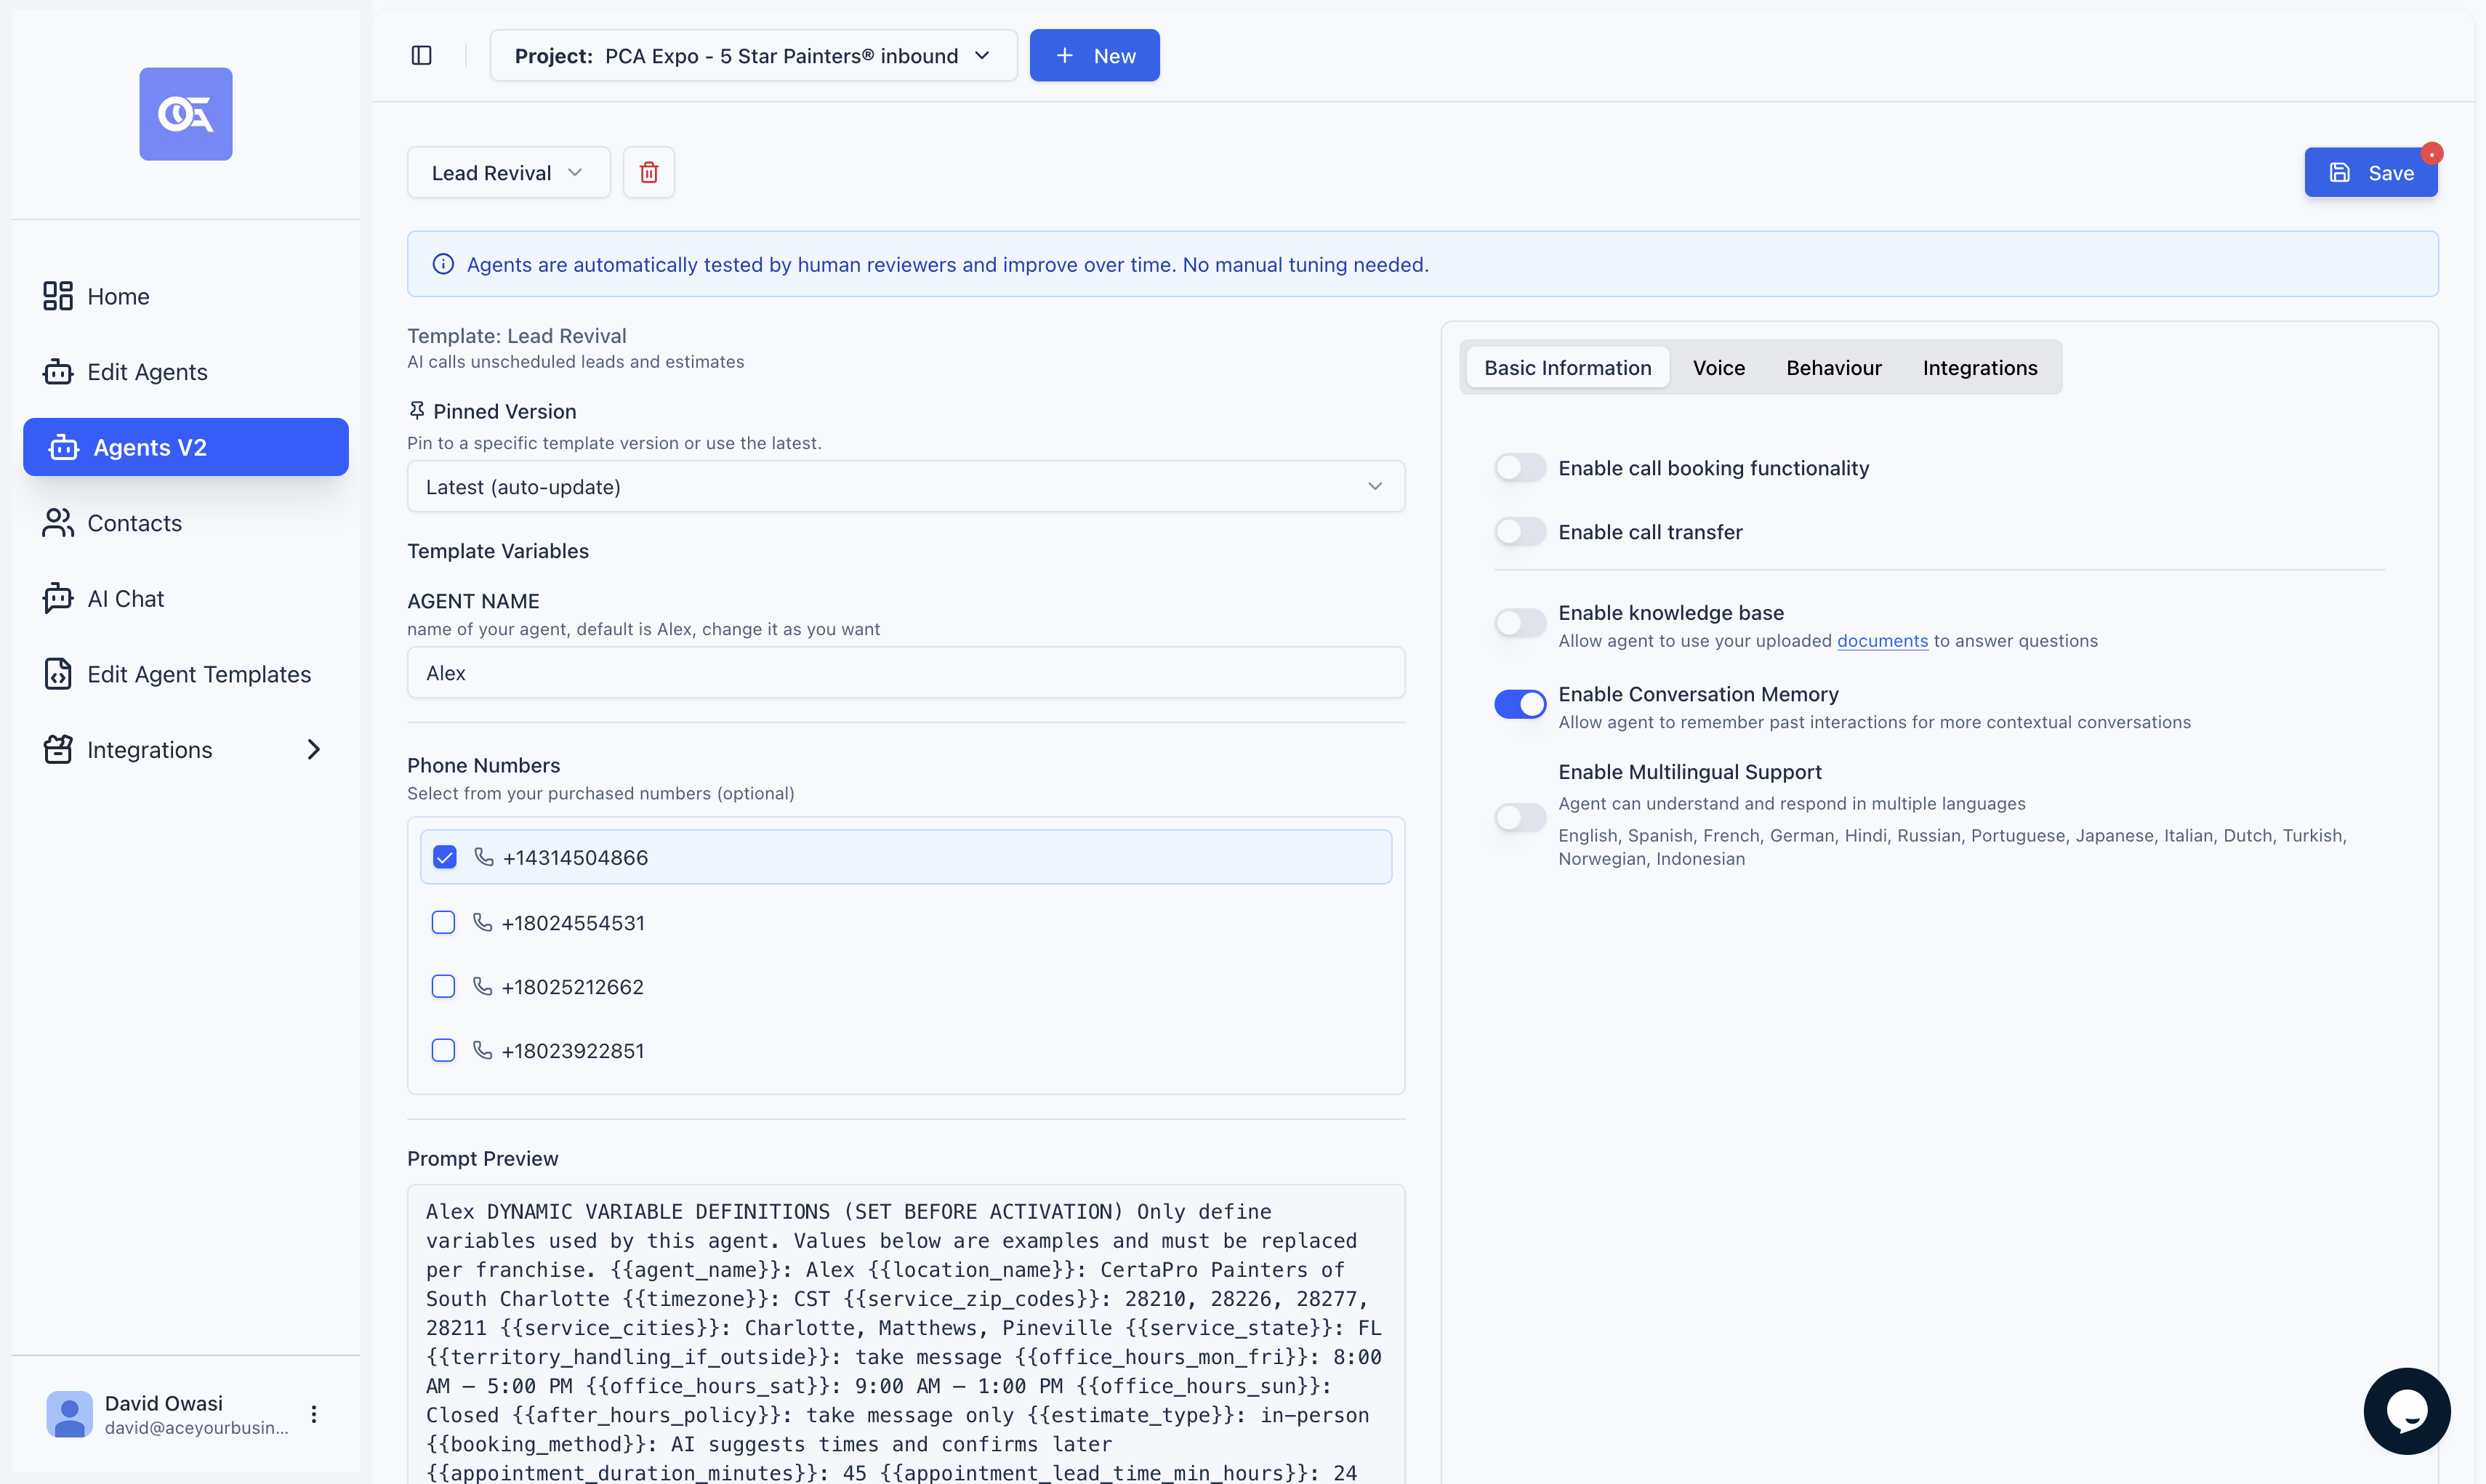Switch to the Behaviour tab
The width and height of the screenshot is (2486, 1484).
point(1833,367)
